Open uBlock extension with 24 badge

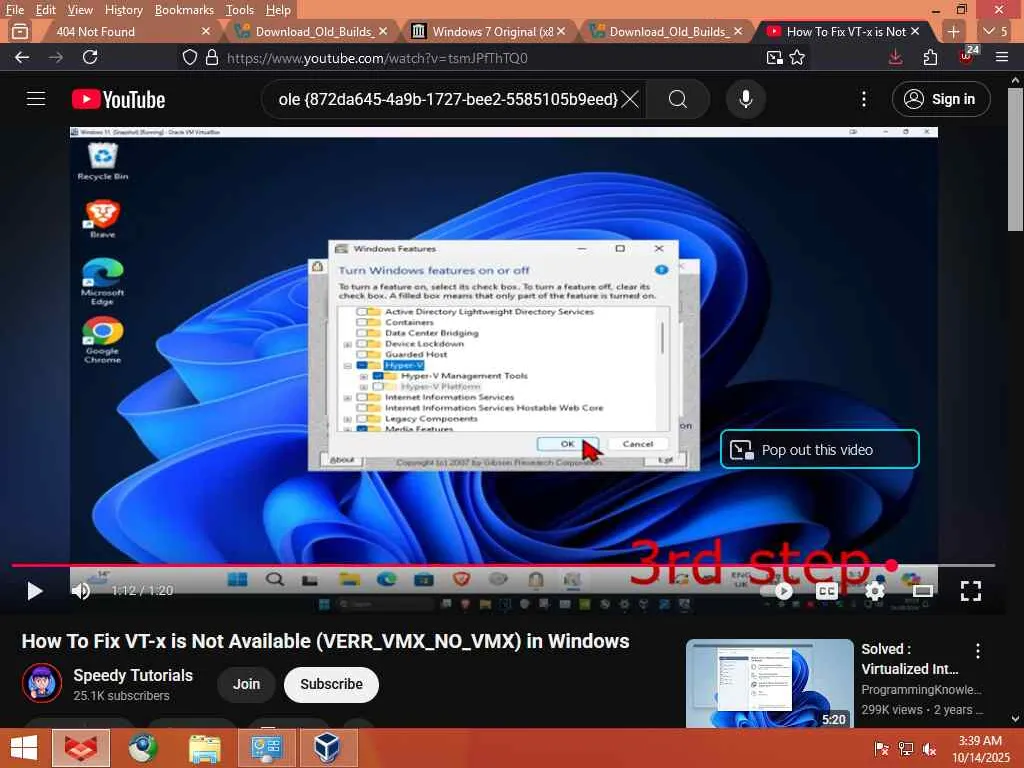(x=966, y=56)
